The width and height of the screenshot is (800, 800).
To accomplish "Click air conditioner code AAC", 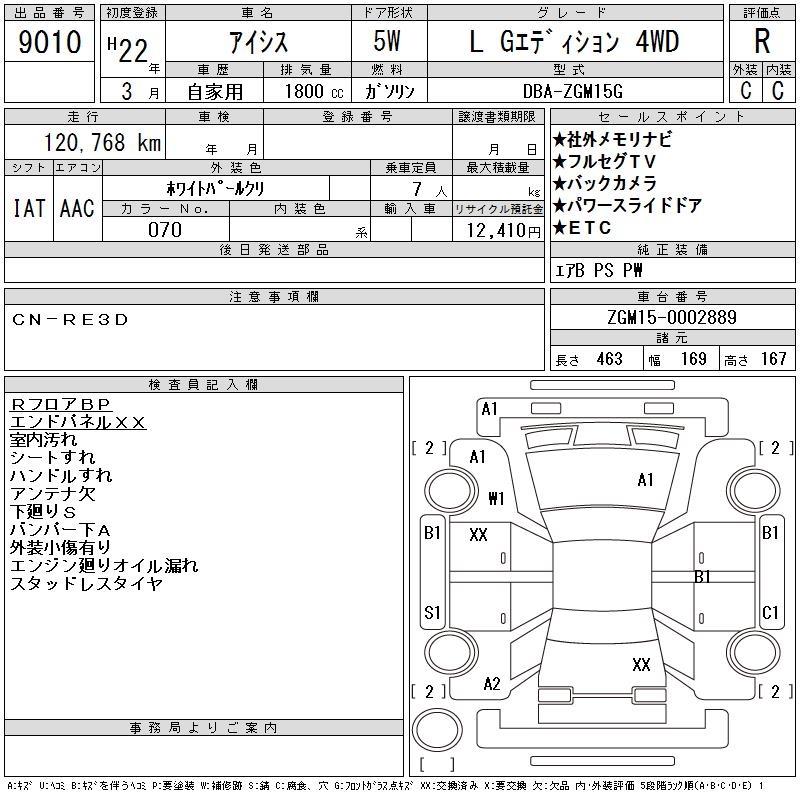I will click(77, 208).
